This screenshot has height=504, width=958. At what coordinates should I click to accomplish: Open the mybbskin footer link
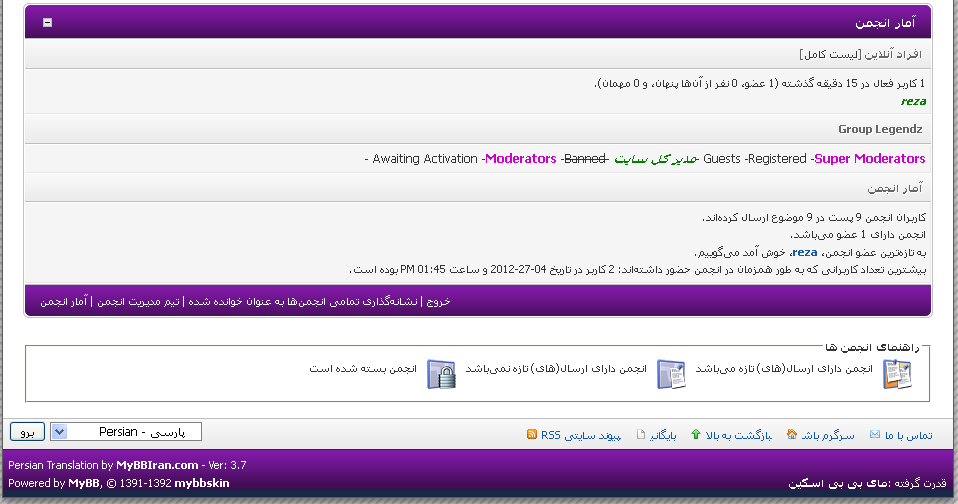(202, 483)
